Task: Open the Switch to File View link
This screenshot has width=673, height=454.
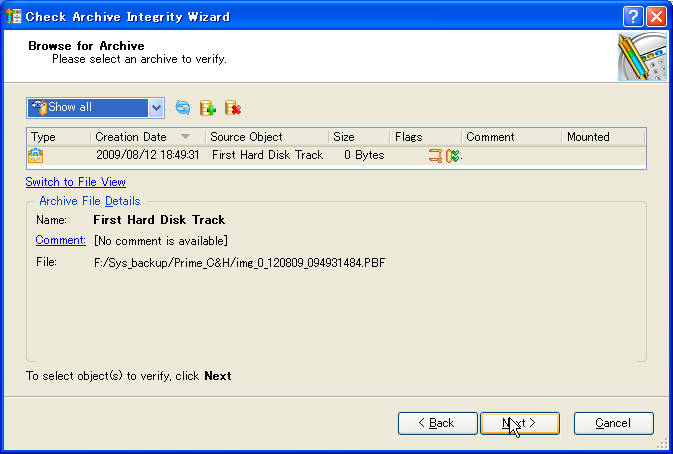Action: tap(76, 182)
